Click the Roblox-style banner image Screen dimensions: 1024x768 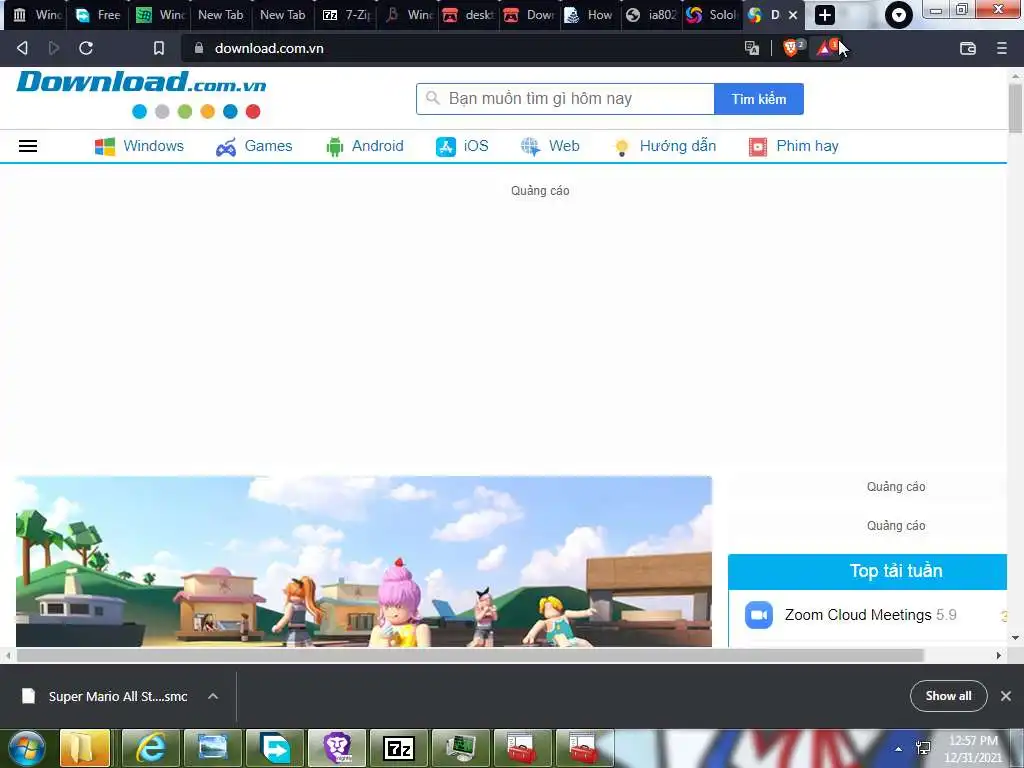coord(364,562)
